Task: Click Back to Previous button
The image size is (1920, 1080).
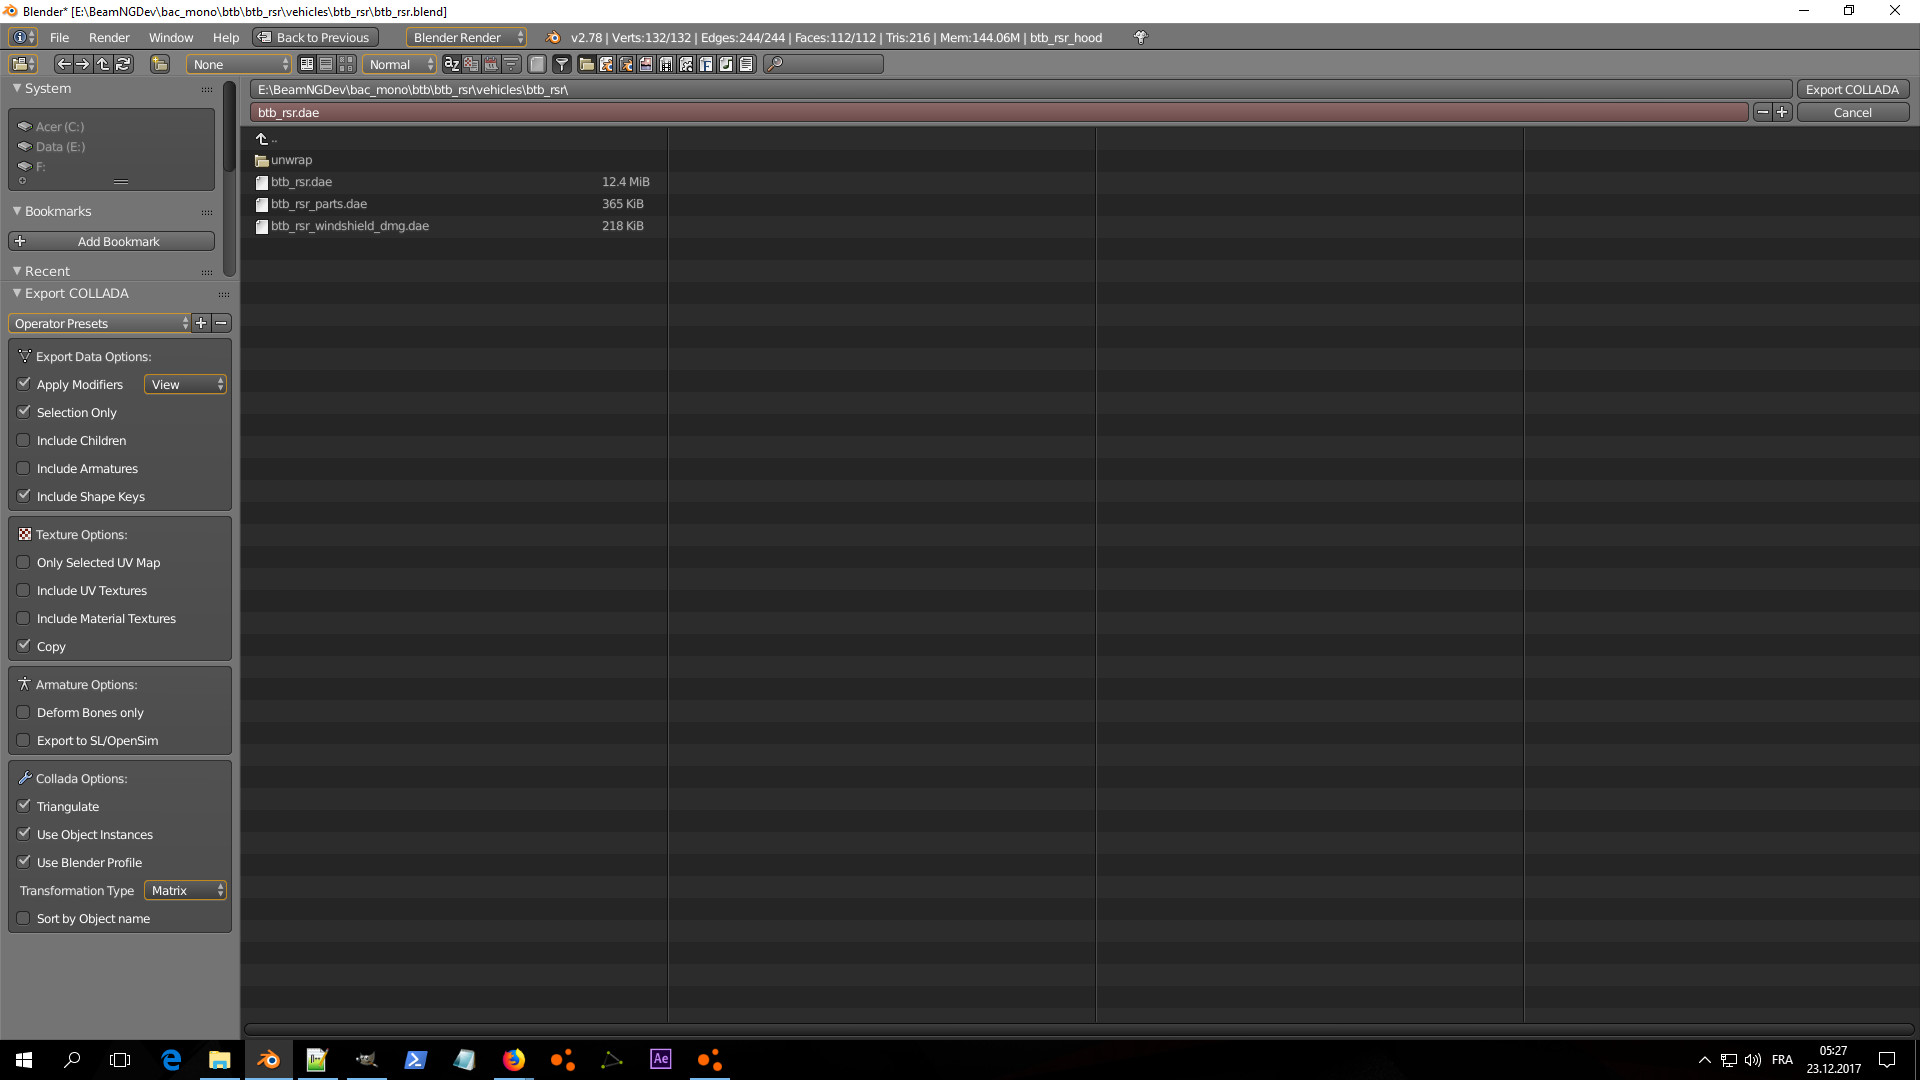Action: pyautogui.click(x=315, y=37)
